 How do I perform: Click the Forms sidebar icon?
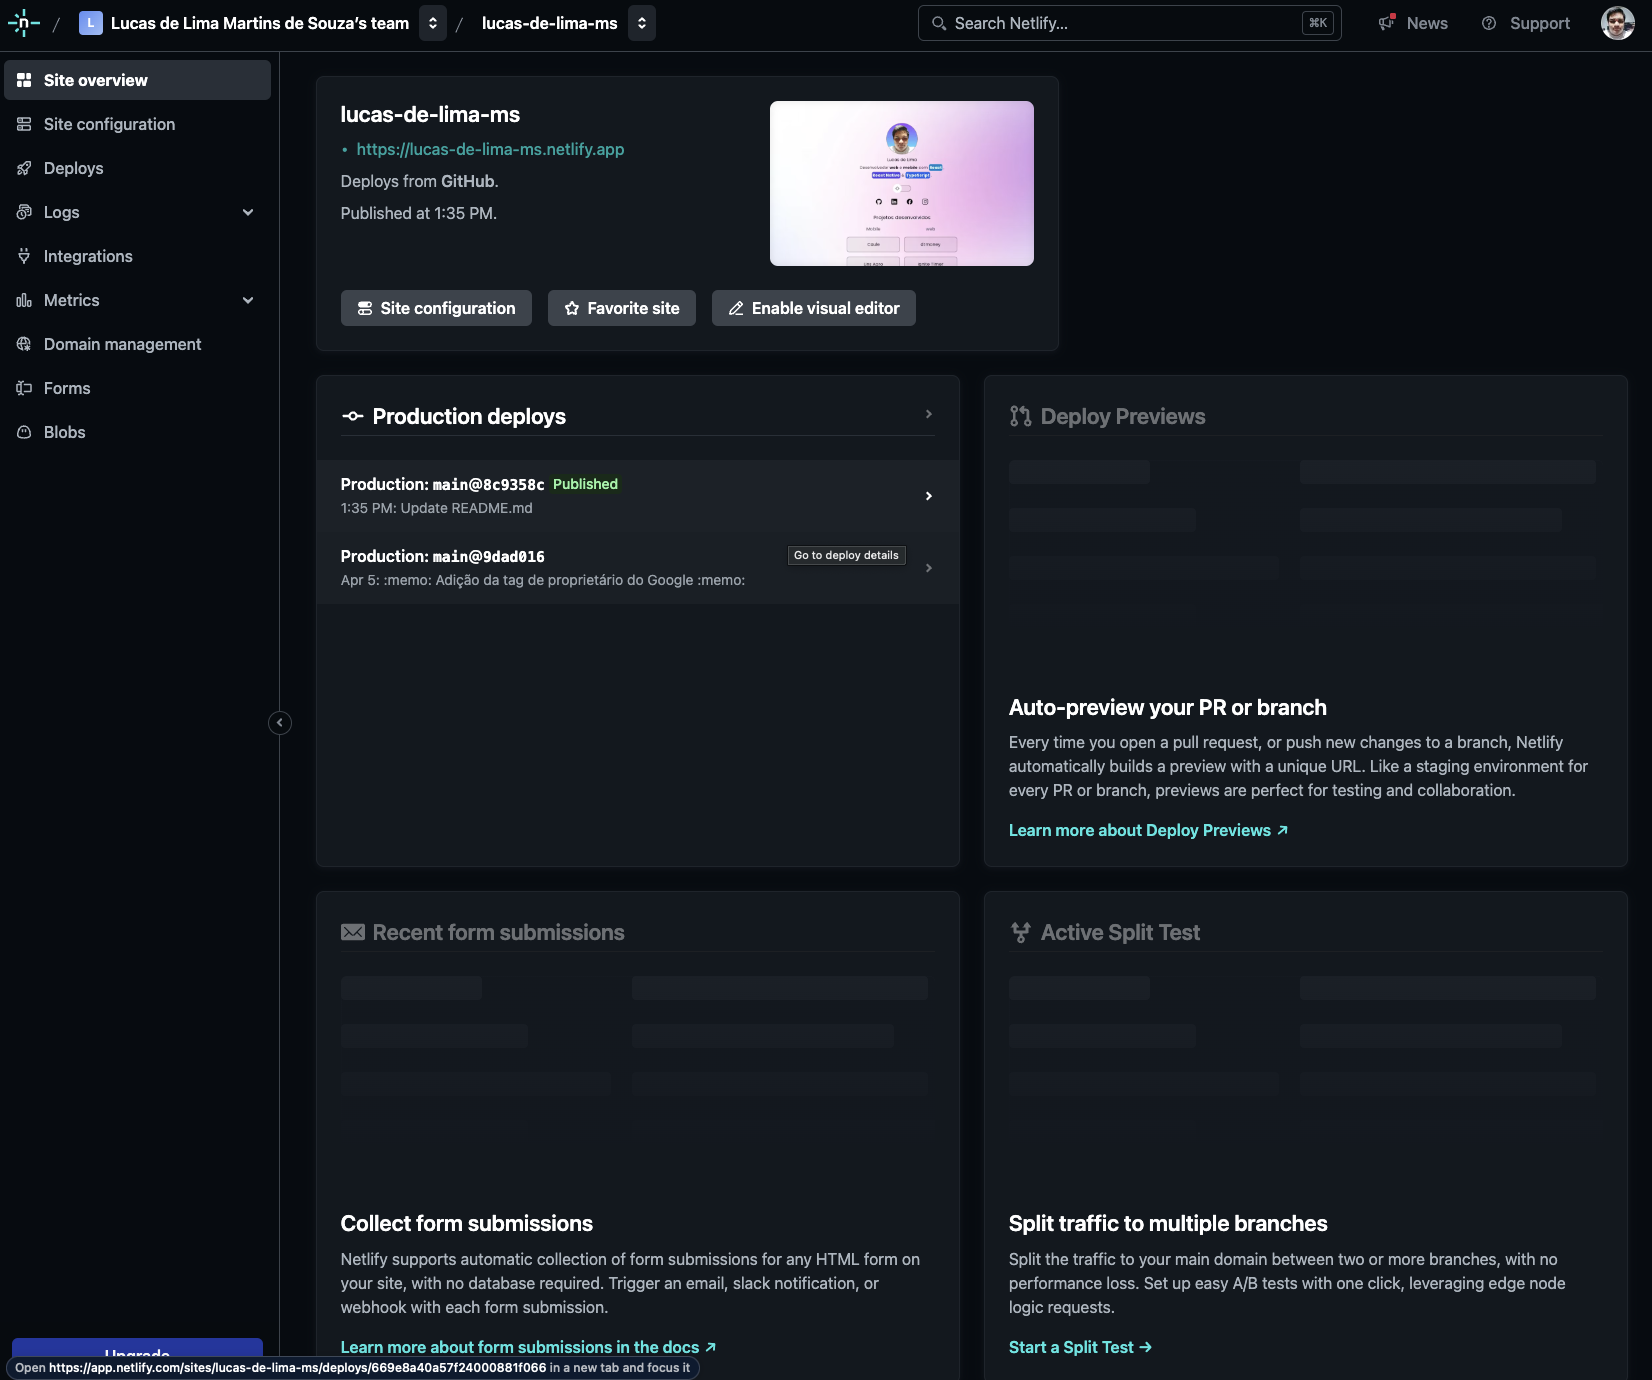(x=24, y=388)
